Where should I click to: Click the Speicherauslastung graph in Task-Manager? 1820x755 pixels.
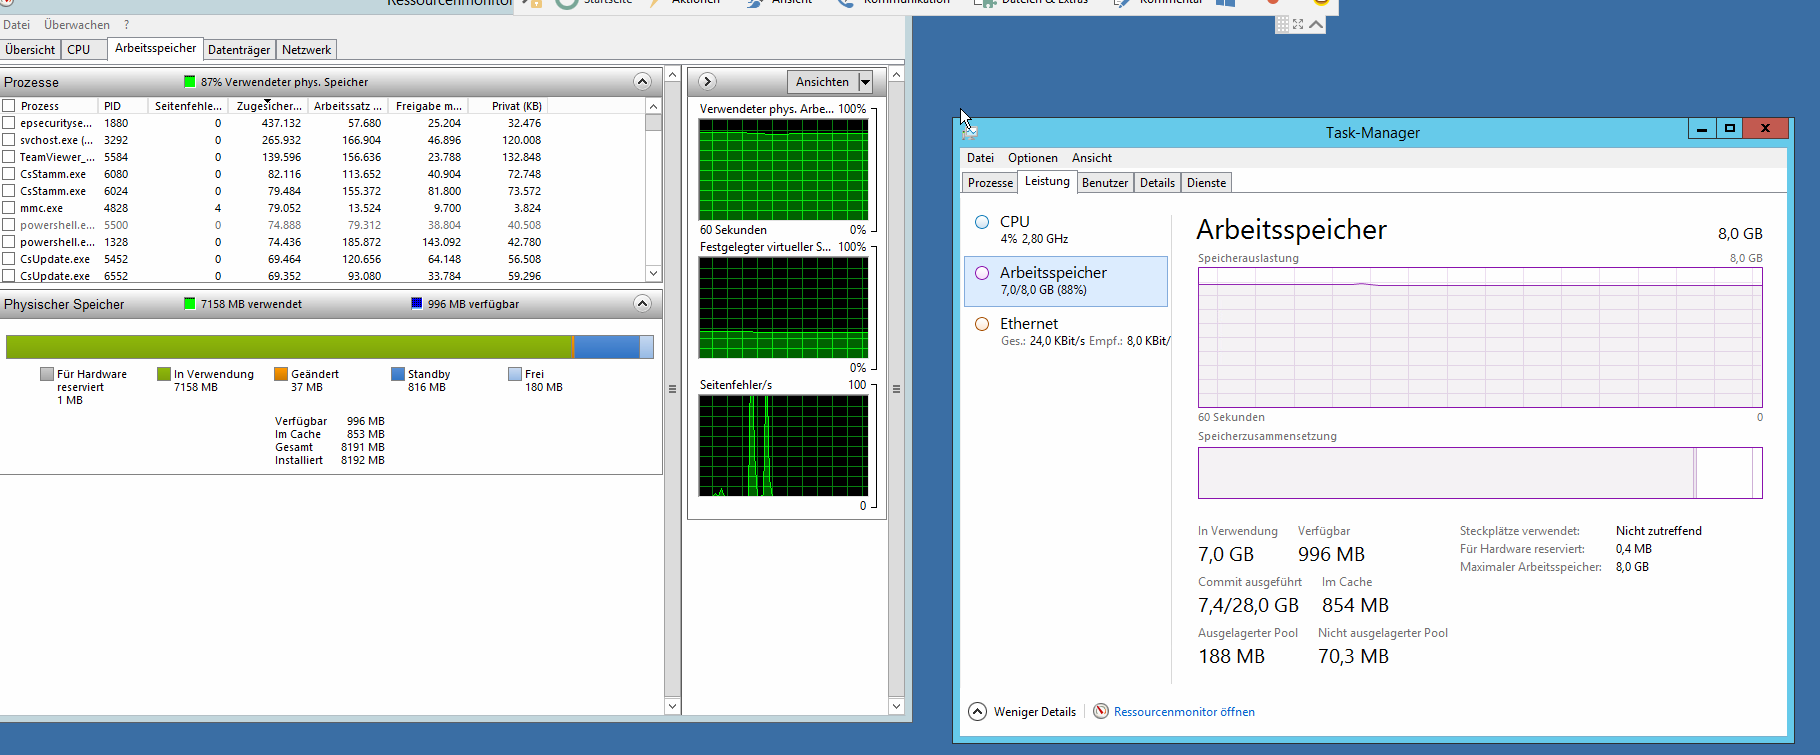coord(1480,337)
